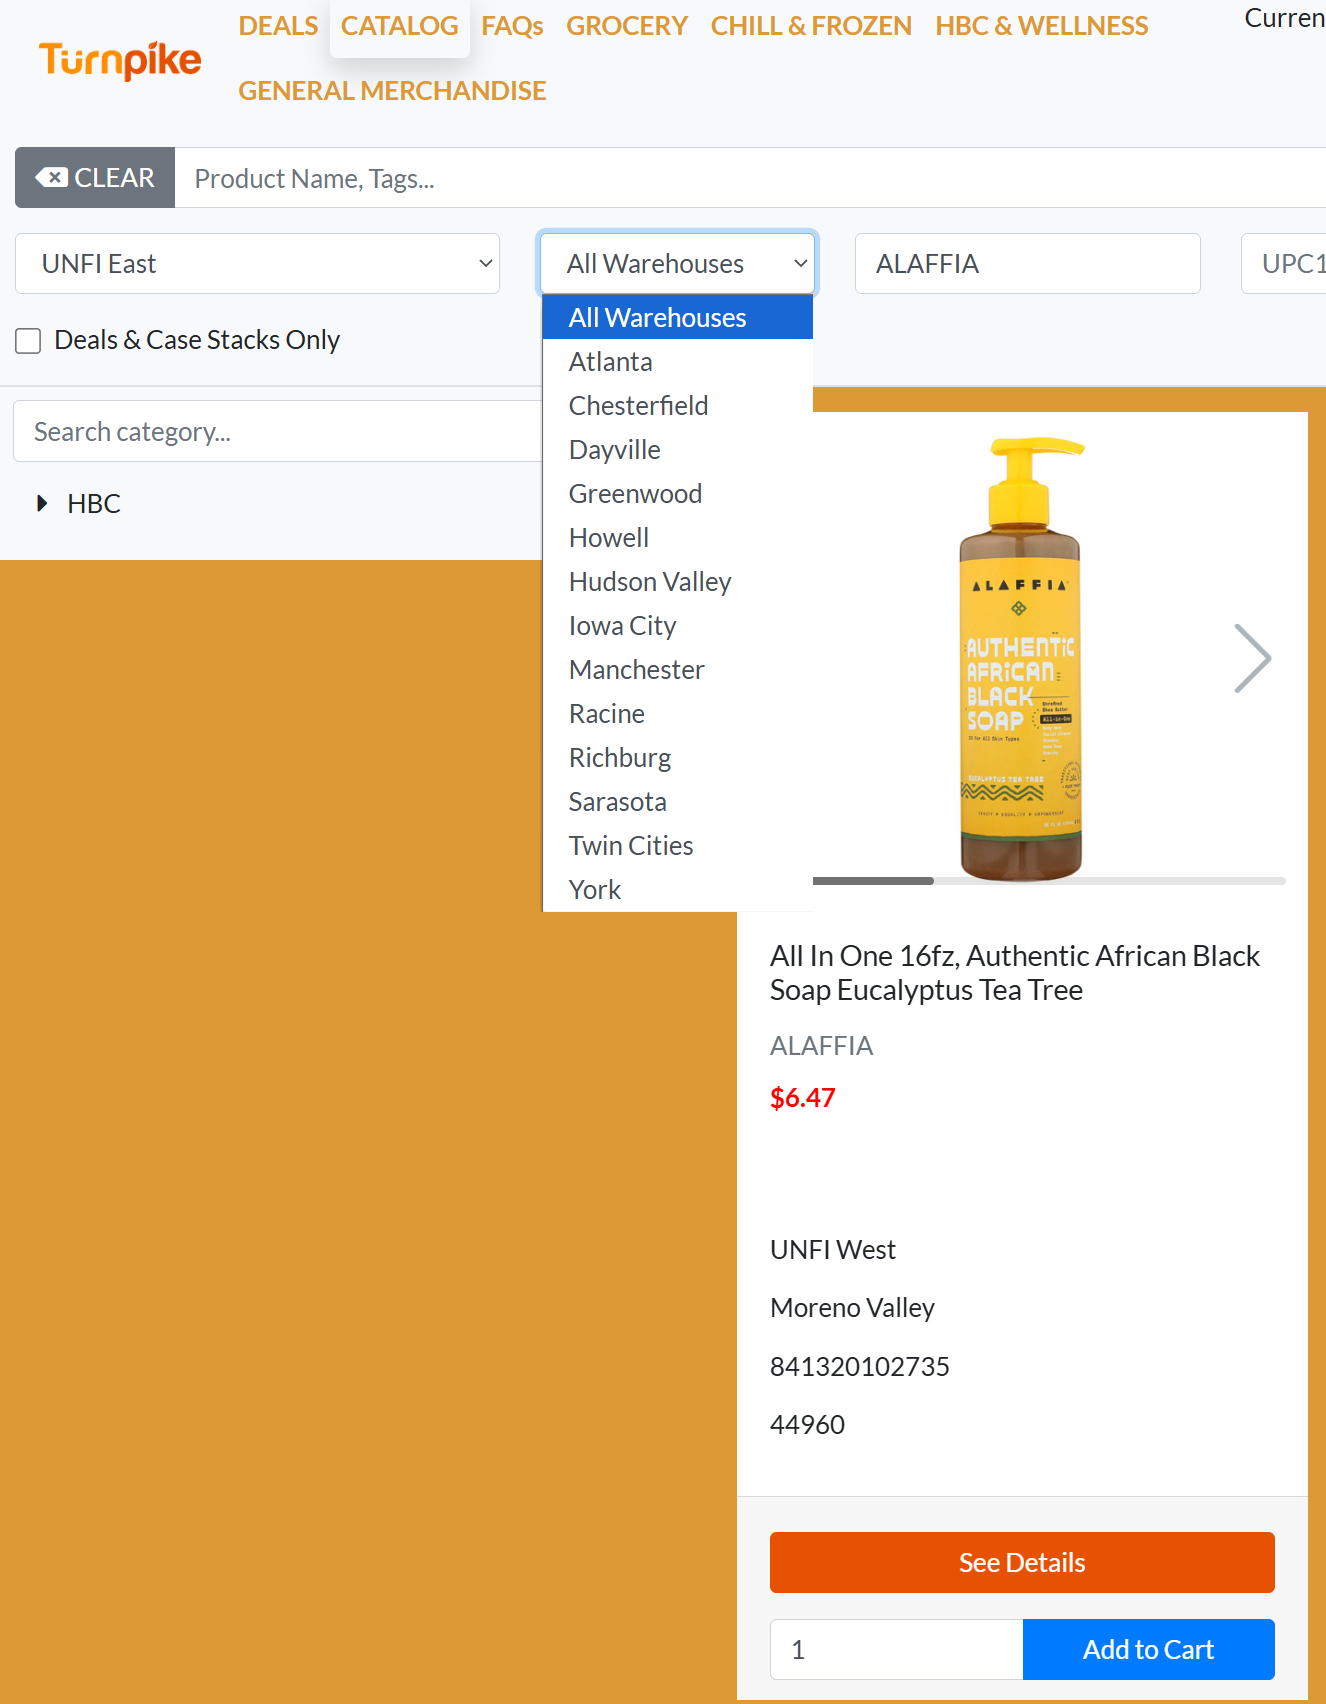Choose Chesterfield warehouse option
Image resolution: width=1326 pixels, height=1704 pixels.
tap(678, 405)
